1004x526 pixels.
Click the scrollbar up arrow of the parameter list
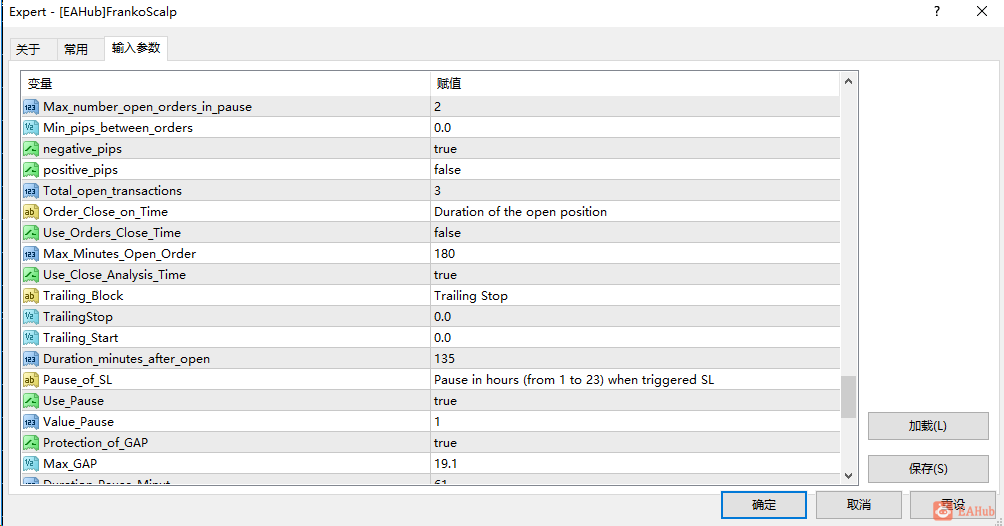click(x=848, y=81)
